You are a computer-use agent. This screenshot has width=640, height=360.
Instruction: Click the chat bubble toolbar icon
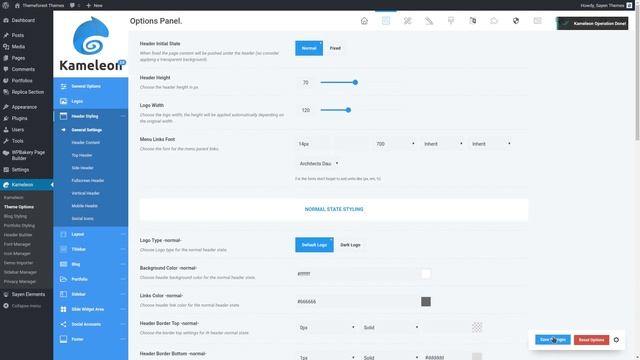coord(494,21)
